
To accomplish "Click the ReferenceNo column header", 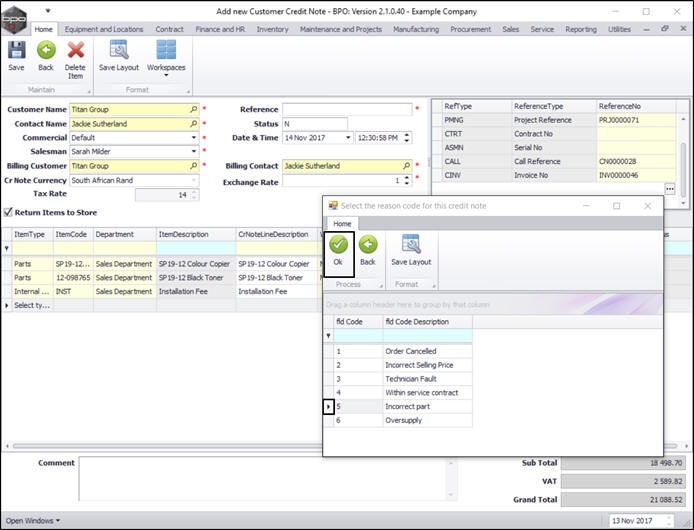I will click(636, 106).
